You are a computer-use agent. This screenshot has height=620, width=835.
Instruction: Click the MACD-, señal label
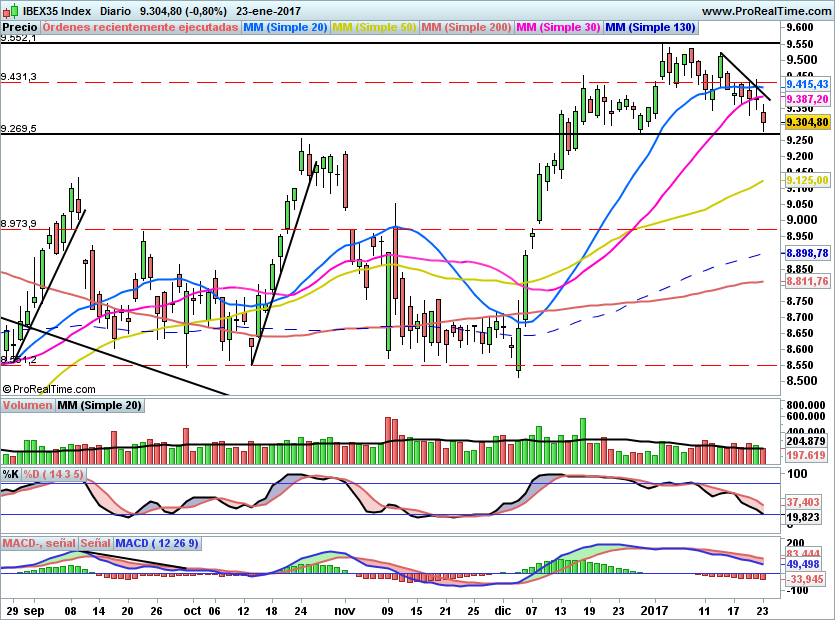click(39, 543)
